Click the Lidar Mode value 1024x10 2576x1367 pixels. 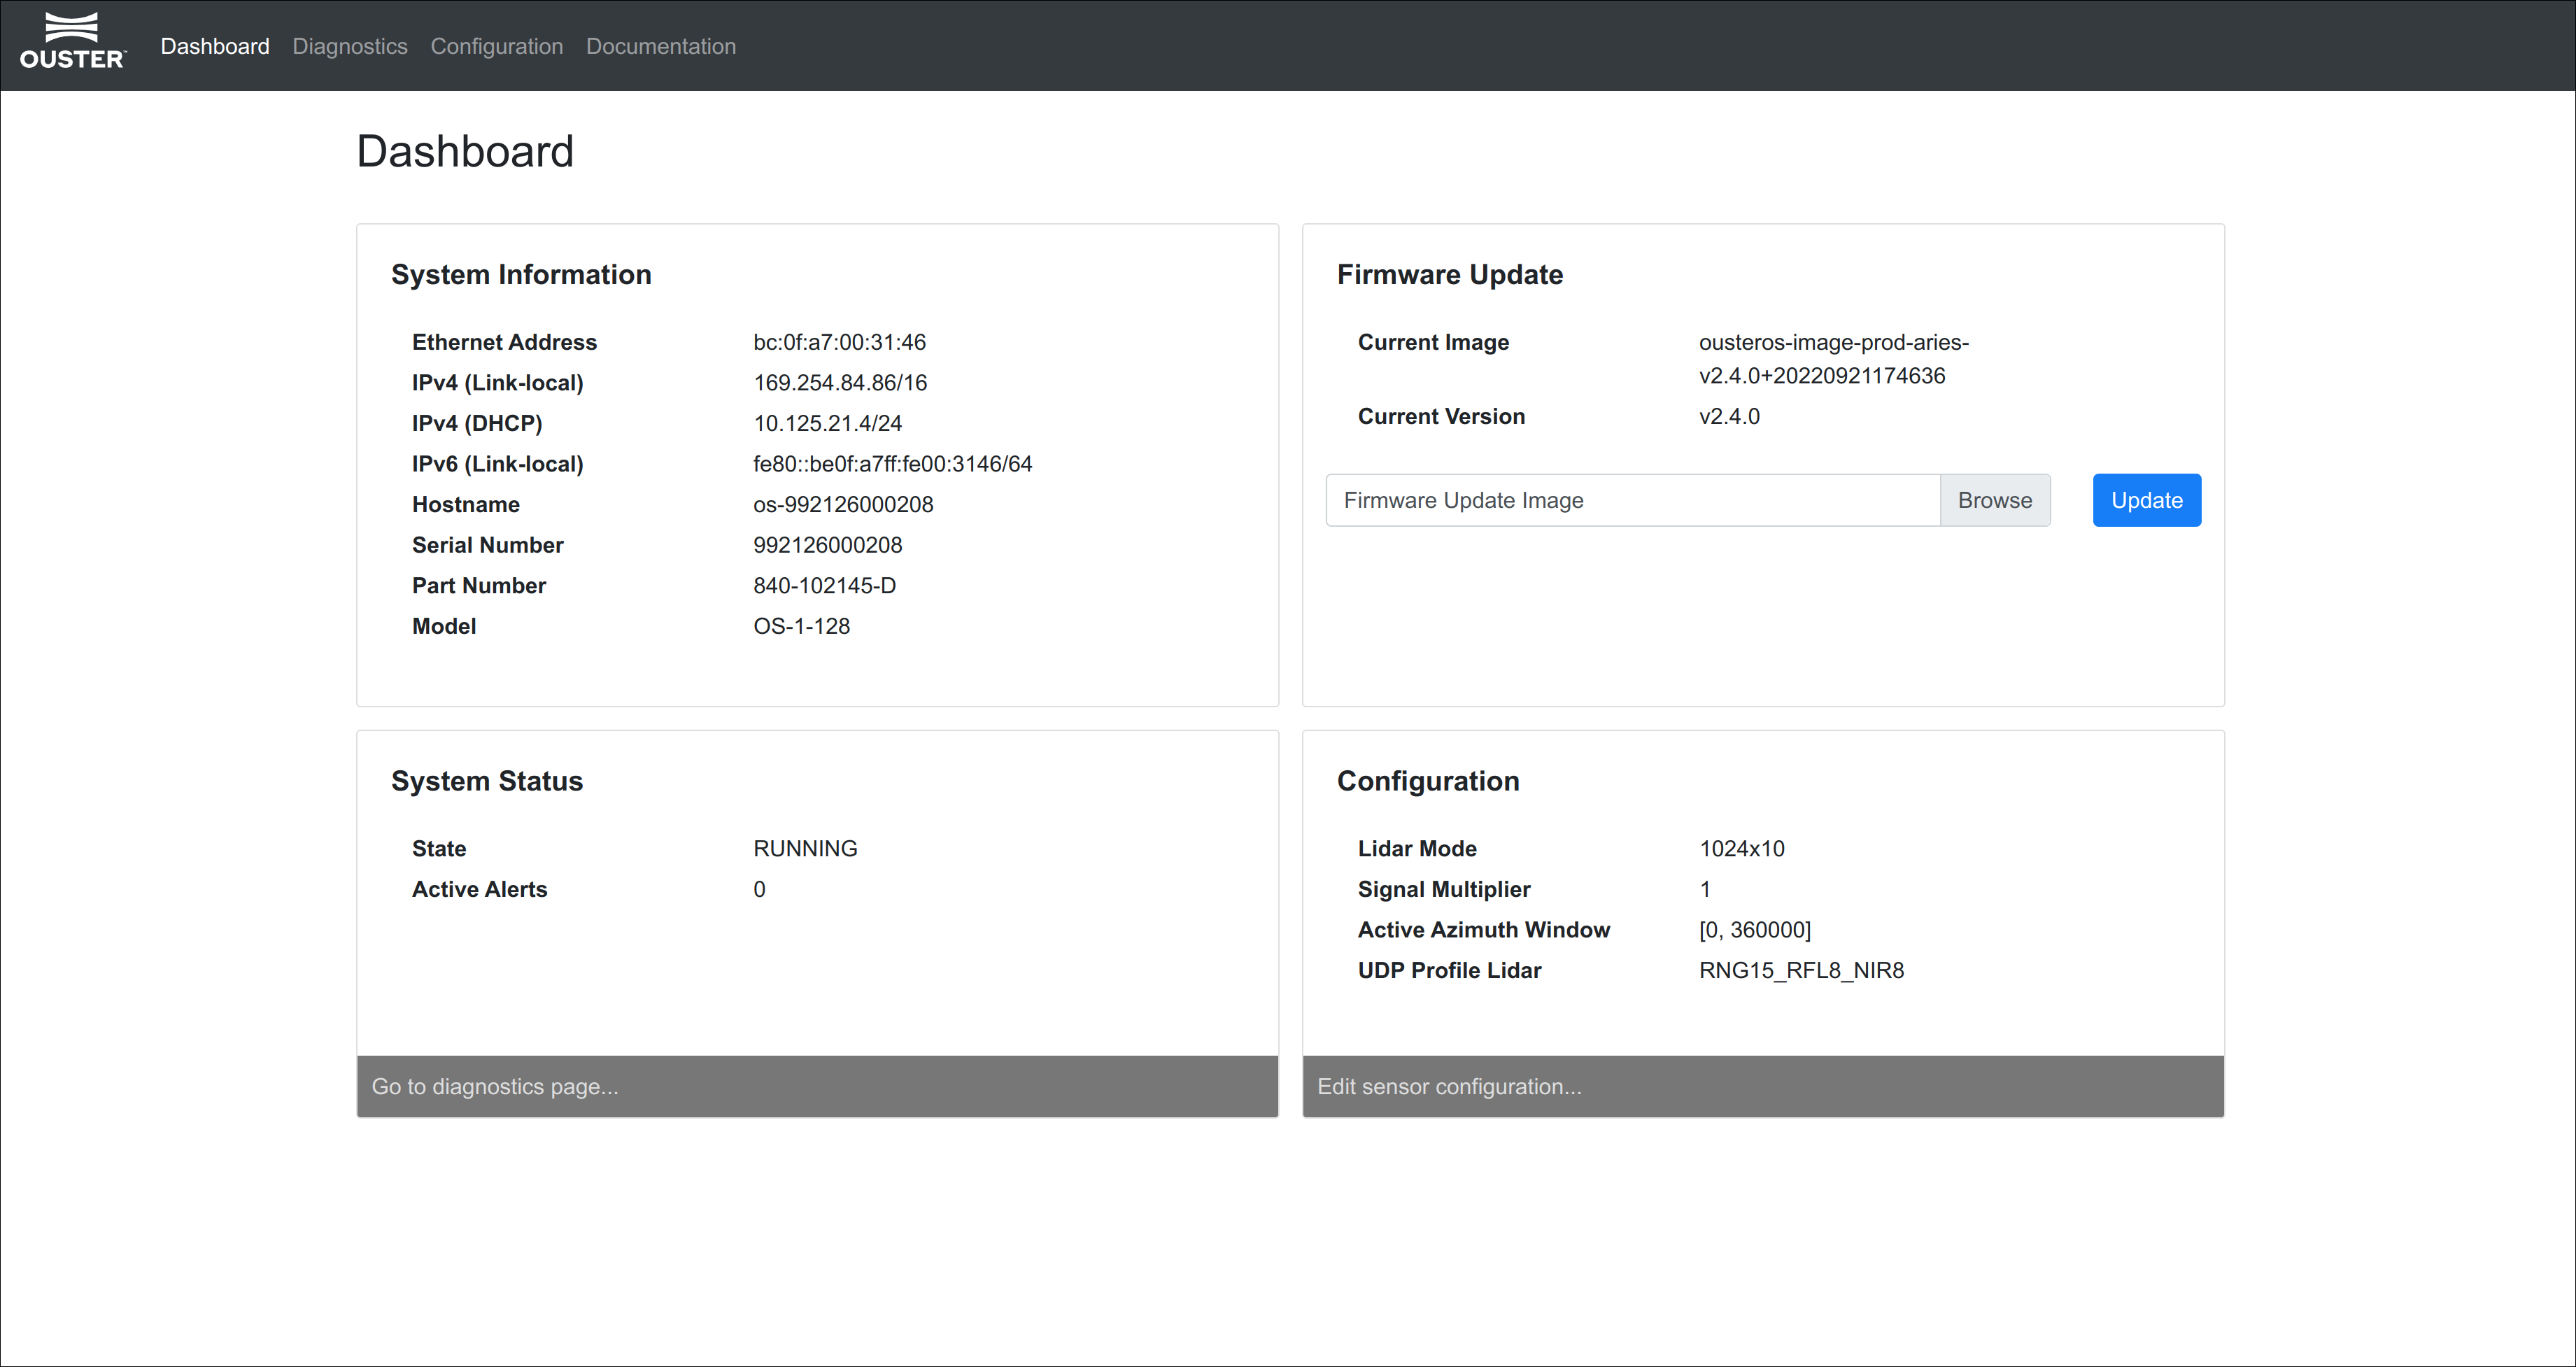(1741, 849)
